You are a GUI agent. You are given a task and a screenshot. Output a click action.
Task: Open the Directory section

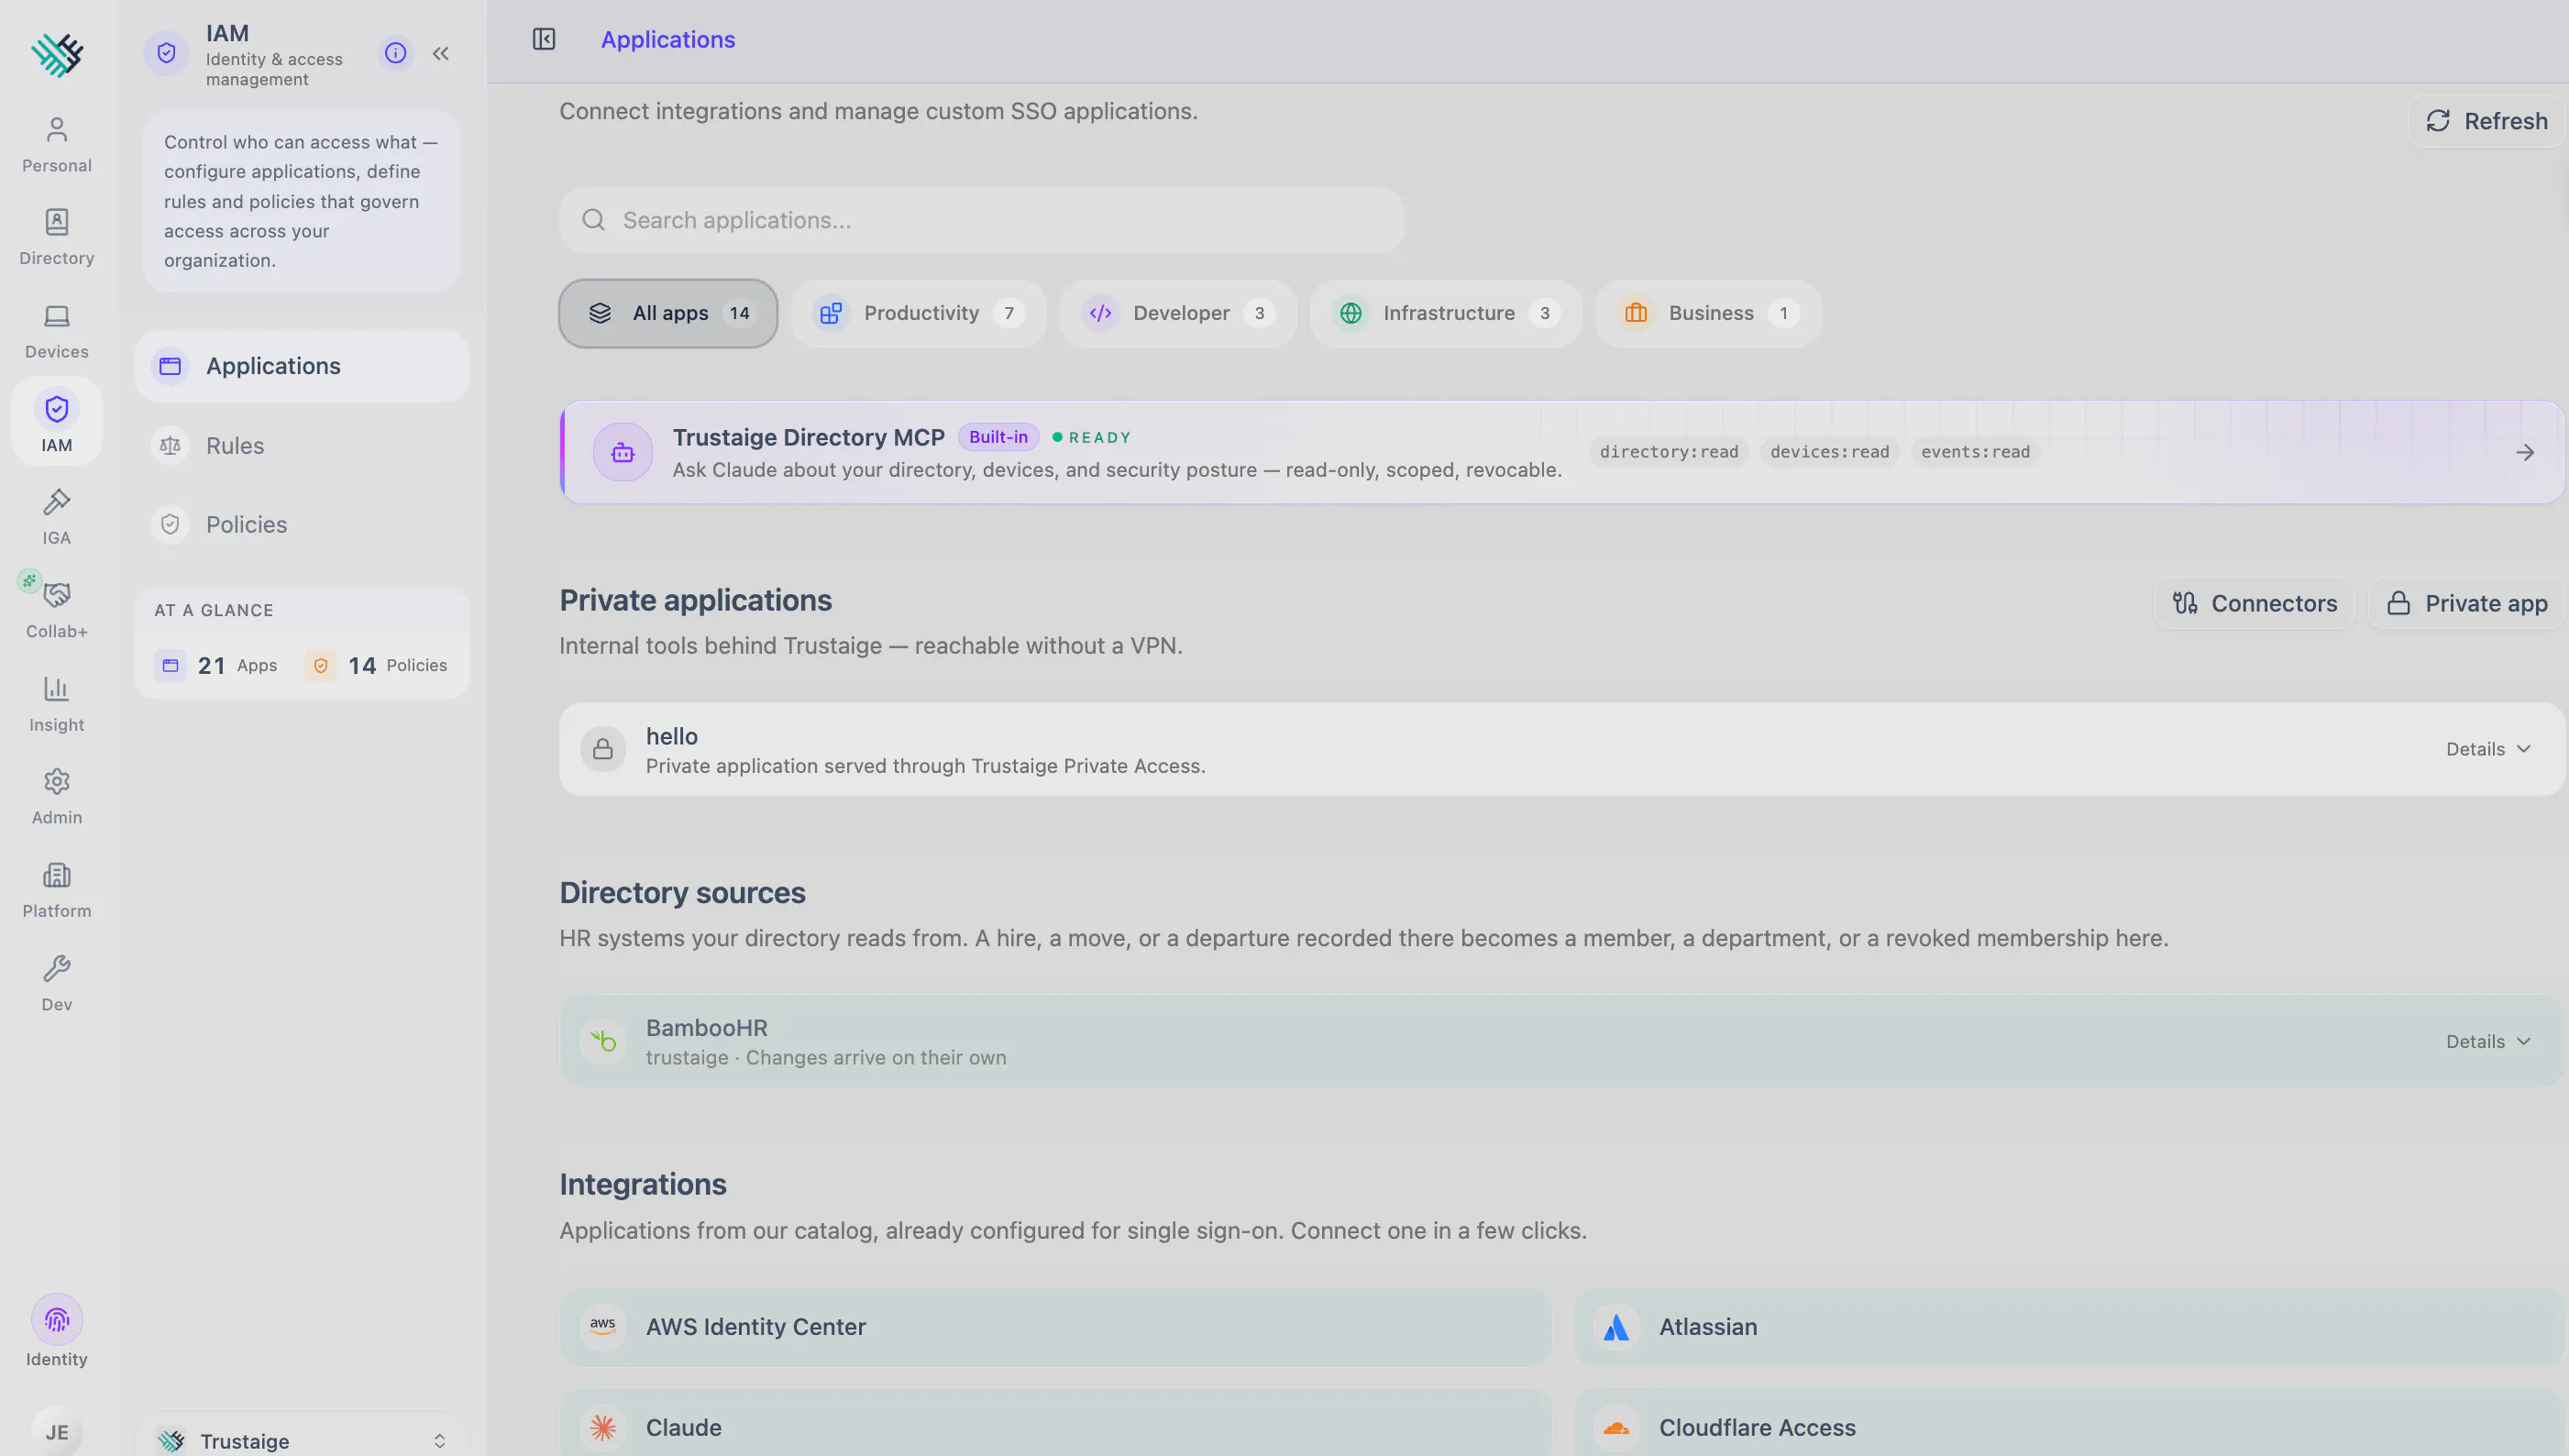click(x=57, y=238)
